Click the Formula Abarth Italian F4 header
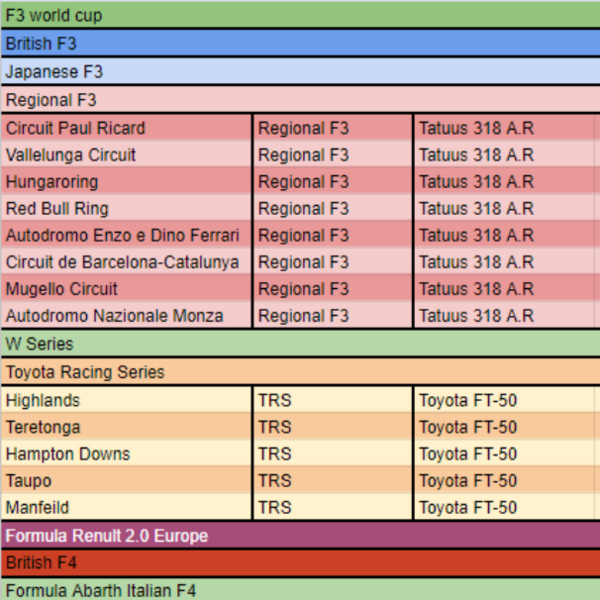Viewport: 600px width, 600px height. (300, 589)
